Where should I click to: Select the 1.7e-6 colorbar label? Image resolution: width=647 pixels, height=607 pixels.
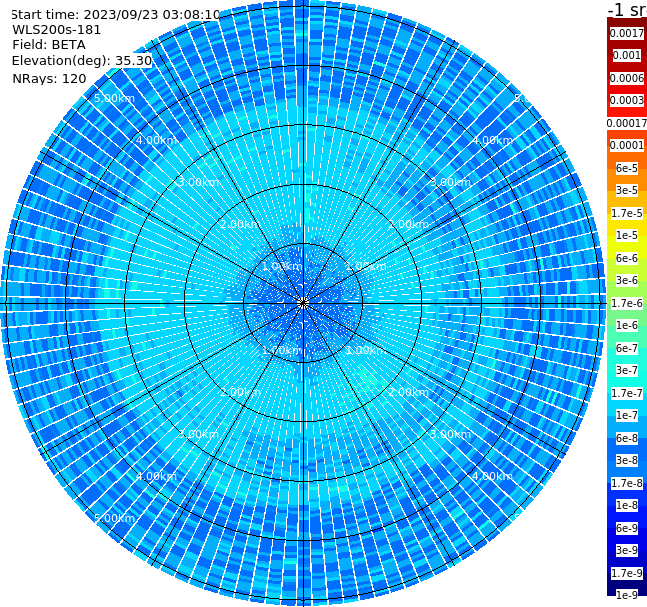(x=627, y=303)
